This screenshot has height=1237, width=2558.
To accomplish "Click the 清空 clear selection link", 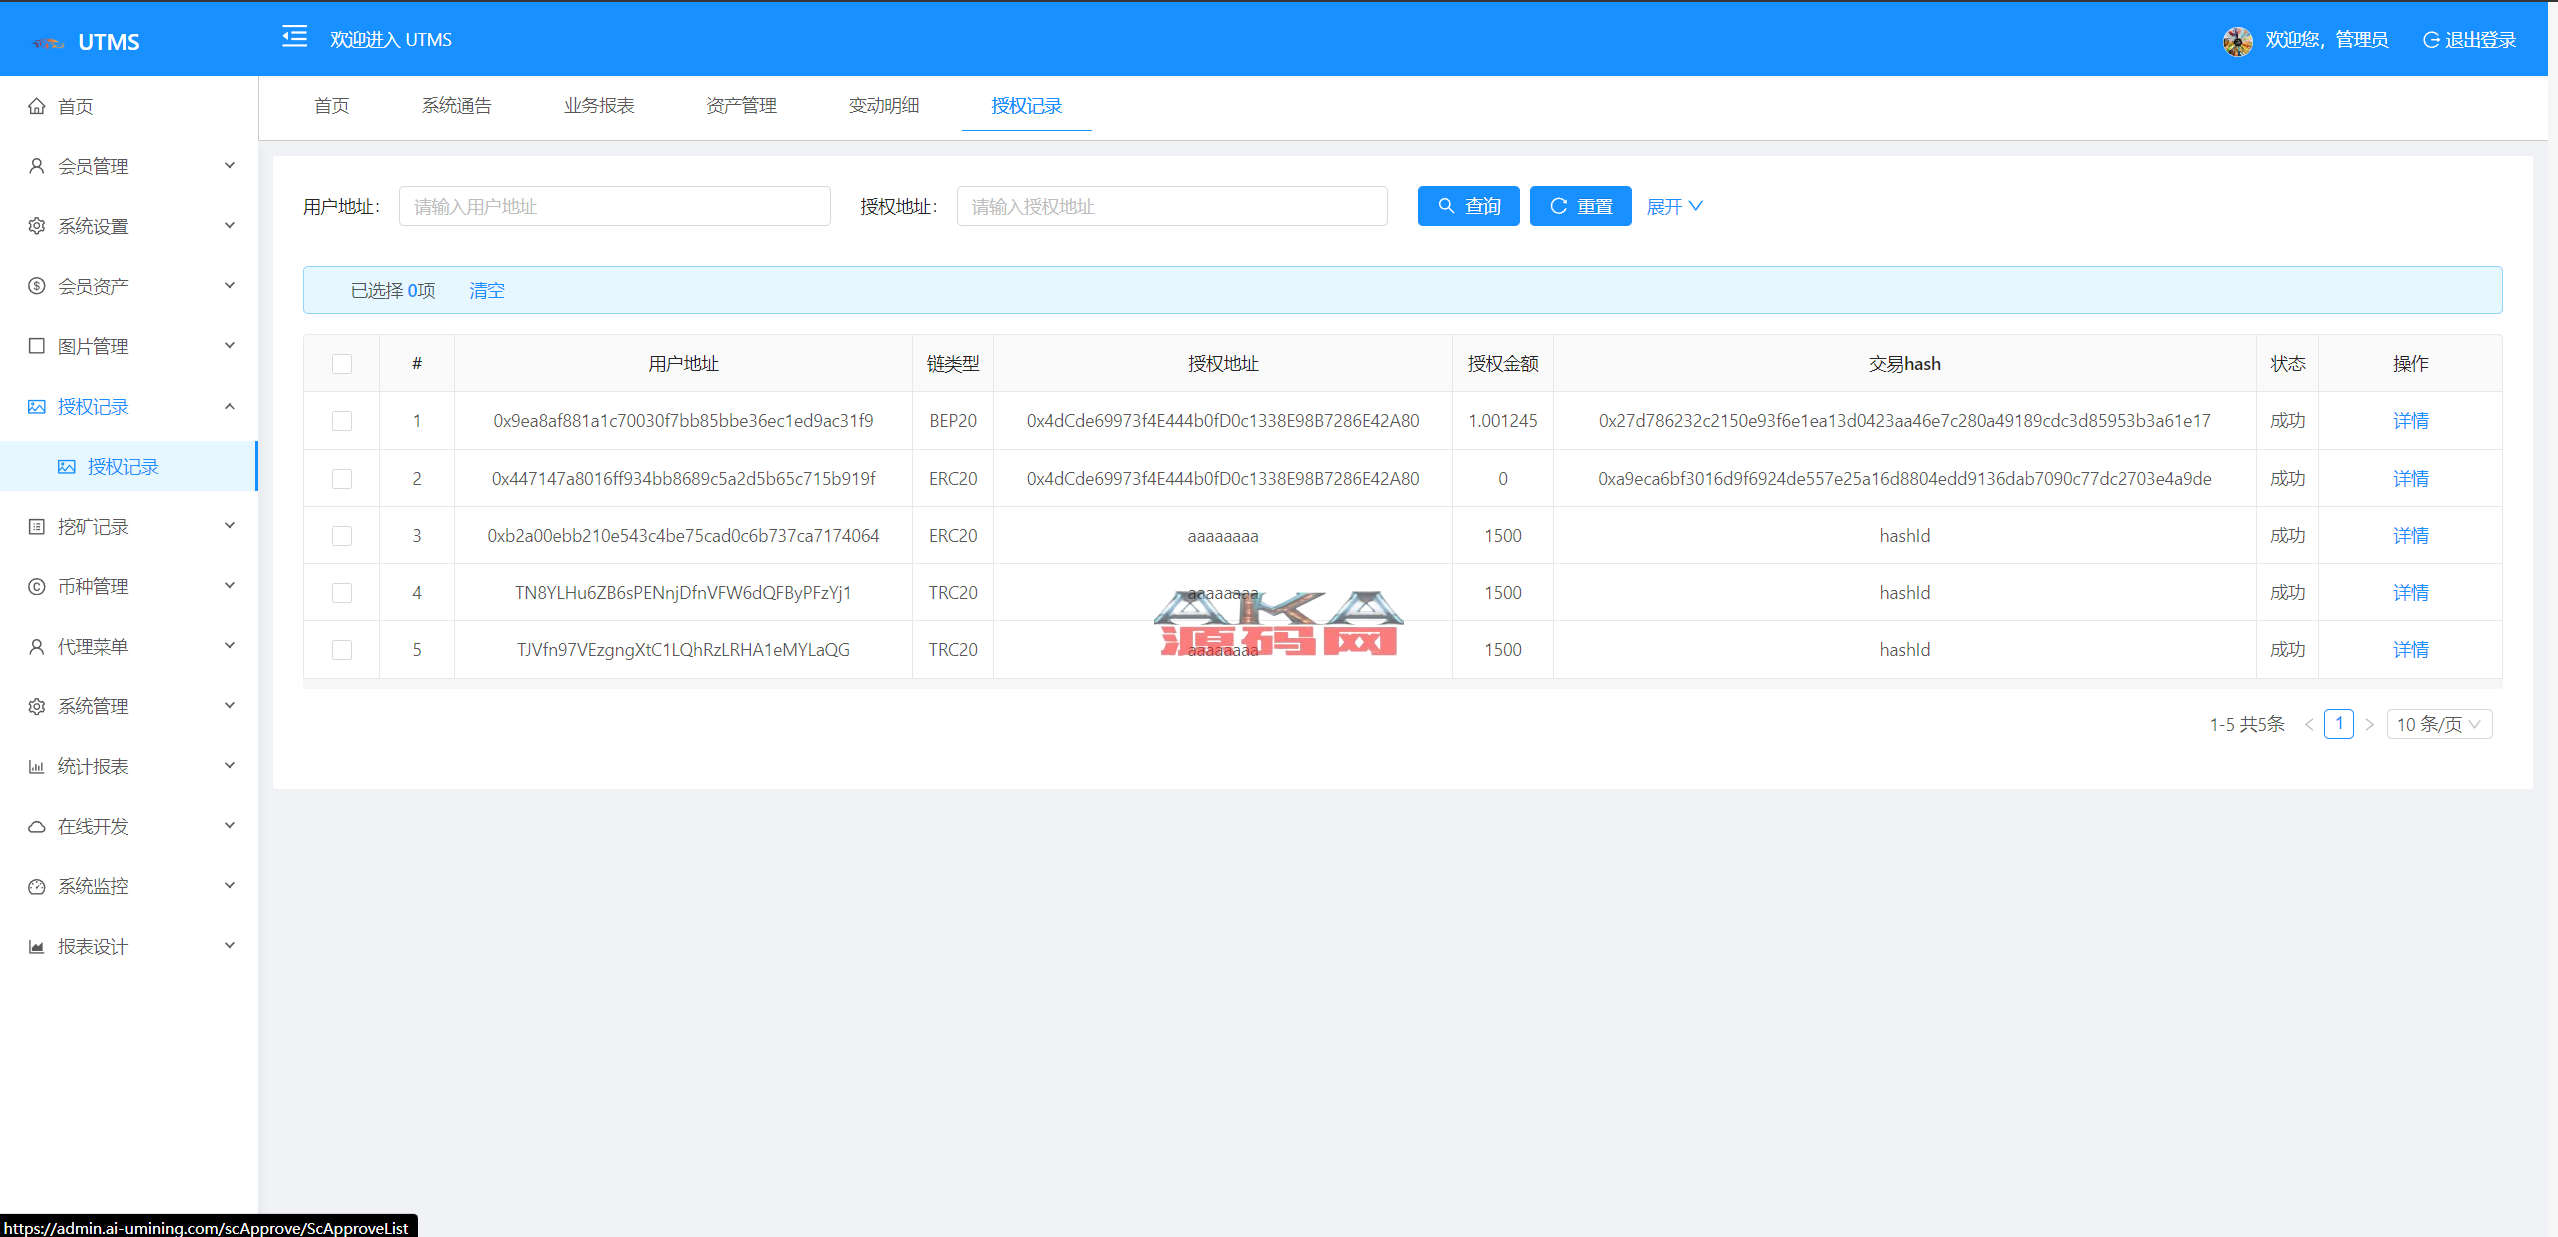I will click(x=487, y=290).
